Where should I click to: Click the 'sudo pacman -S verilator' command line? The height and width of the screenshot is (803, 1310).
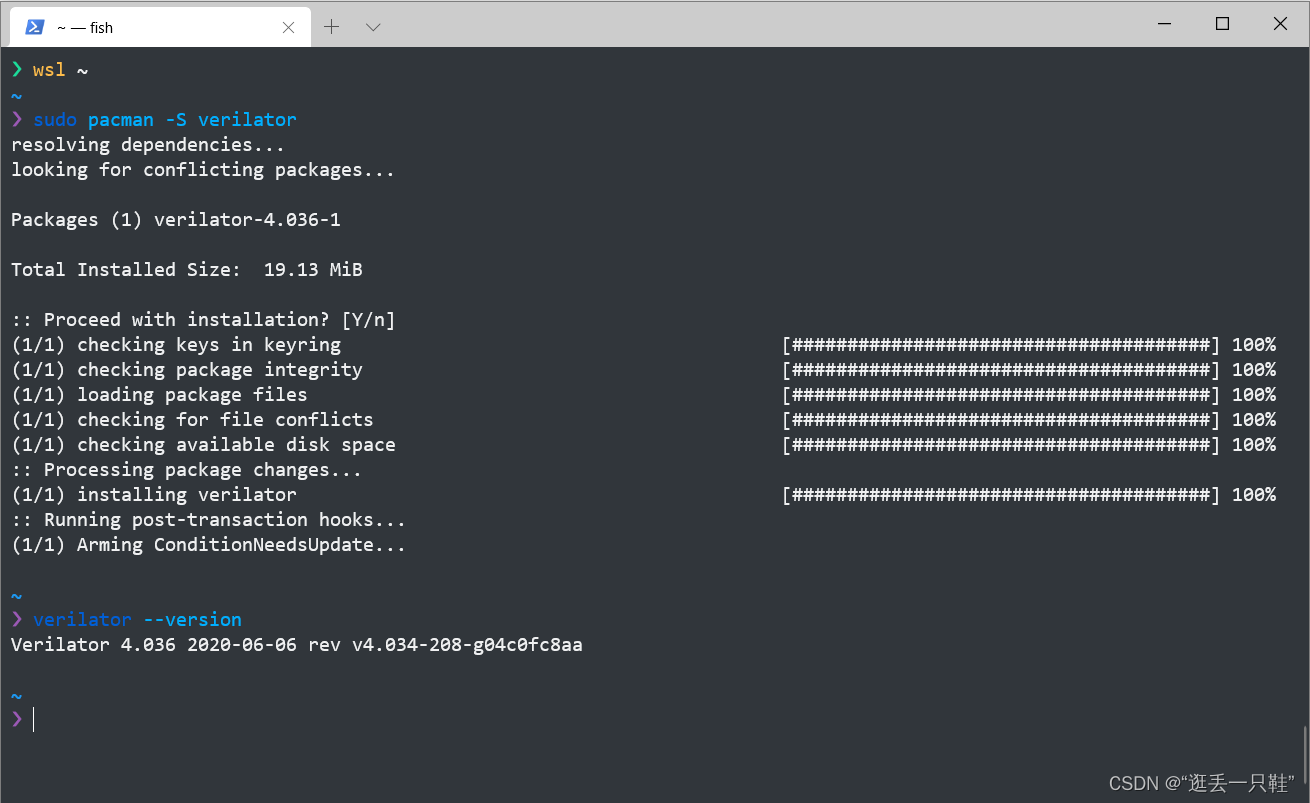tap(165, 120)
